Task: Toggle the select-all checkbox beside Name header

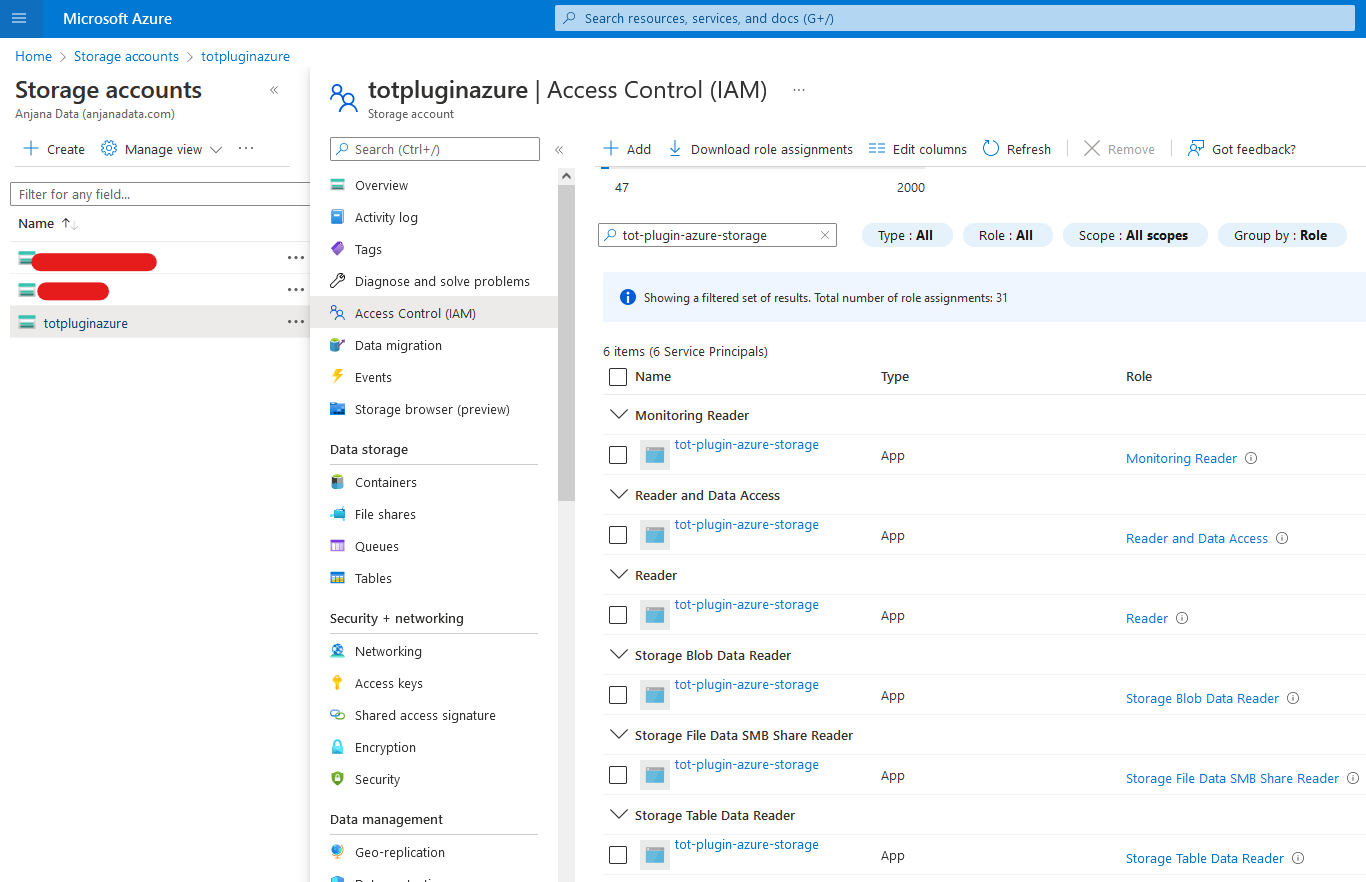Action: tap(618, 377)
